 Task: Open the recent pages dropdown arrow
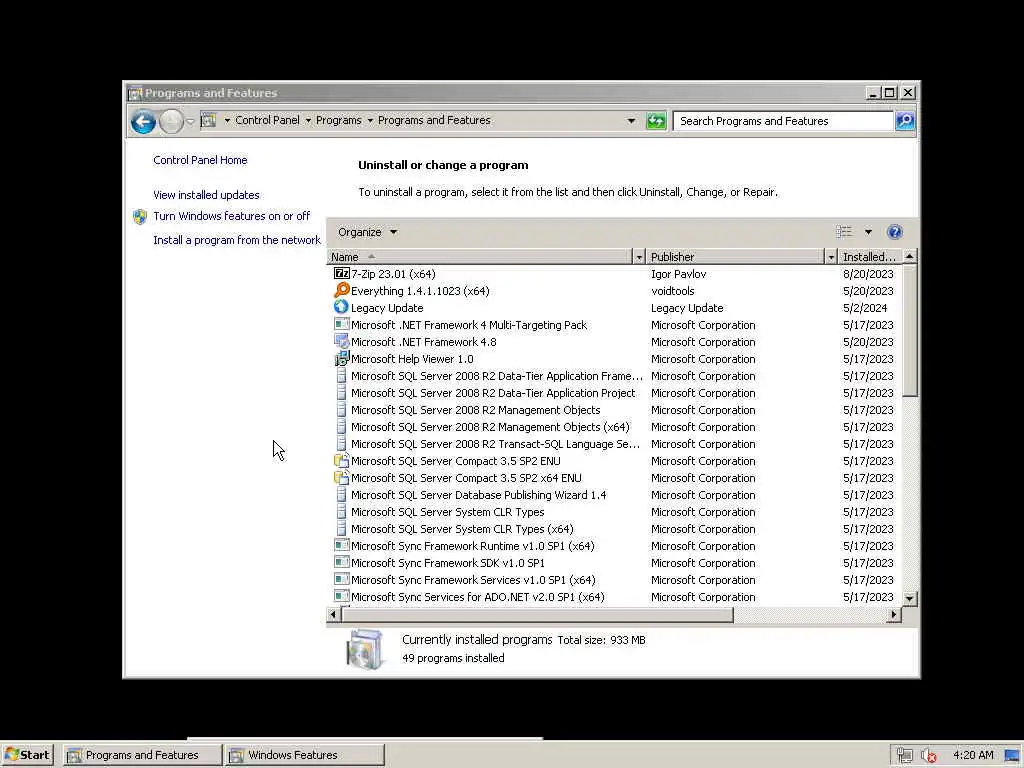pos(190,121)
